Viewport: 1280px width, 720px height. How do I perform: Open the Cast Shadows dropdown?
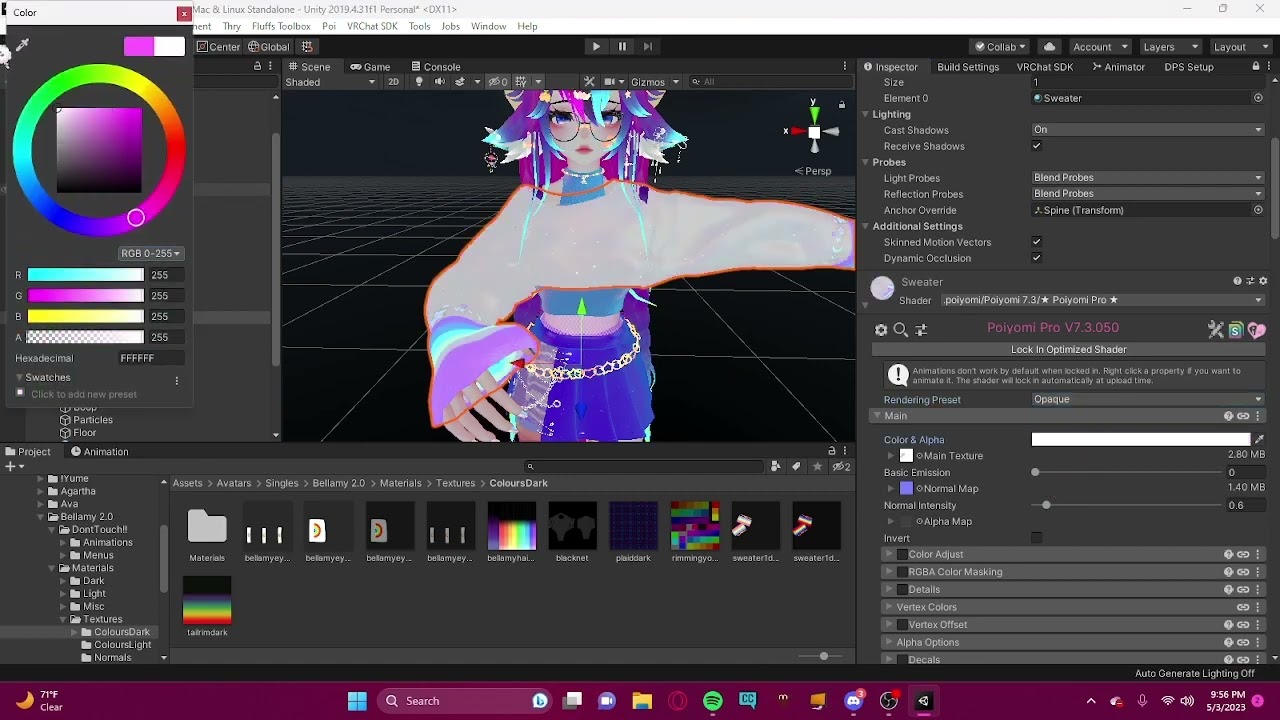pyautogui.click(x=1149, y=130)
